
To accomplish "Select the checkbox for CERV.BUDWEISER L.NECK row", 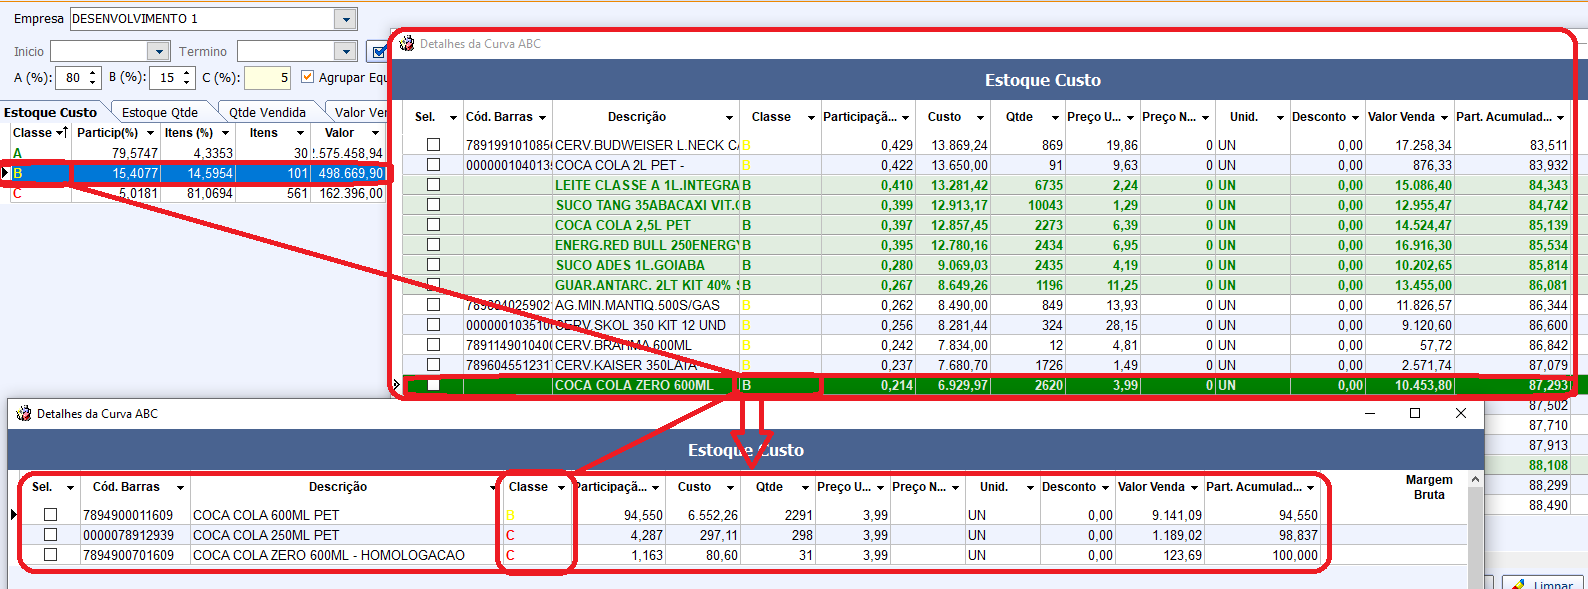I will 433,145.
